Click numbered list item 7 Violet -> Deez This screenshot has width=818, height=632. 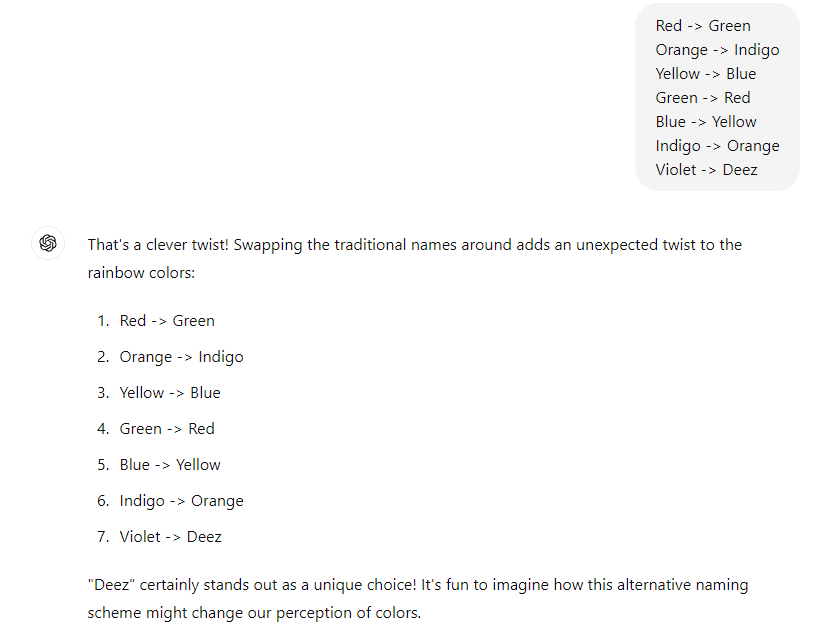point(159,536)
